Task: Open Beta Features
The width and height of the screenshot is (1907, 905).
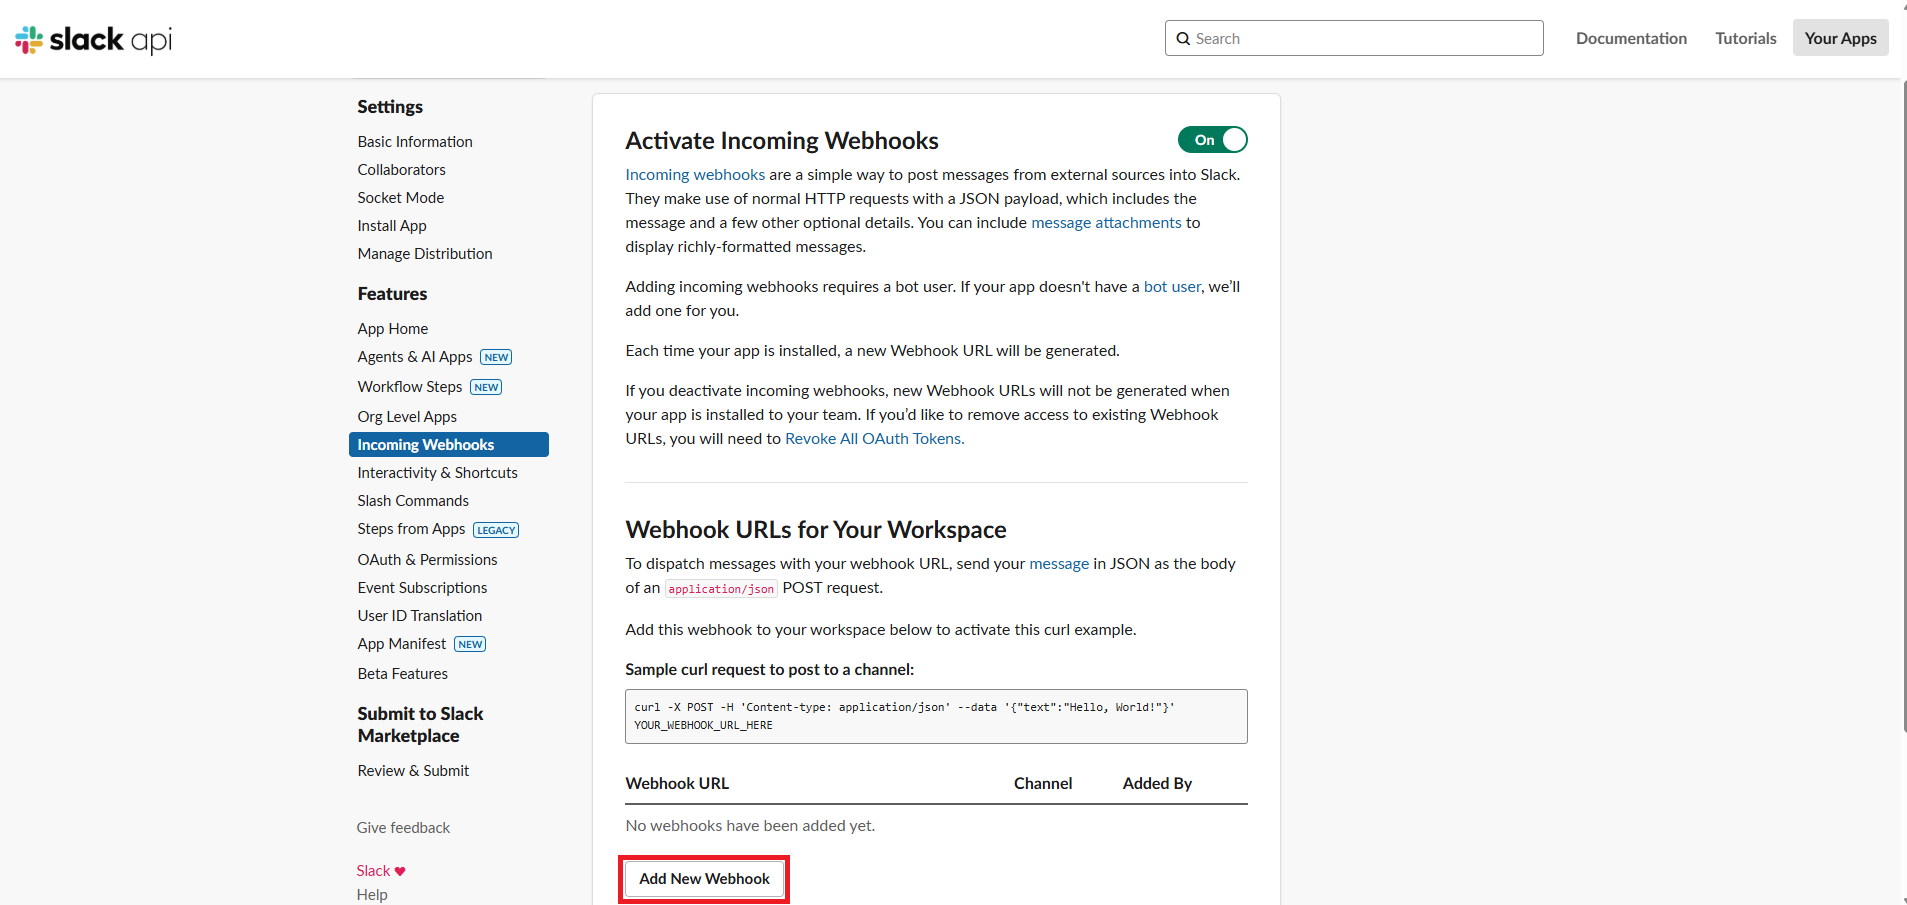Action: [402, 674]
